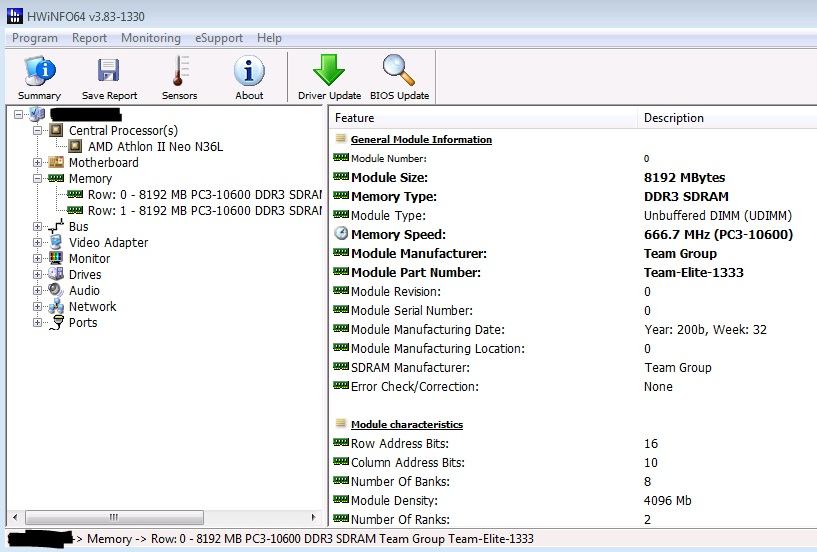Click the Team-Elite-1333 value

[694, 273]
